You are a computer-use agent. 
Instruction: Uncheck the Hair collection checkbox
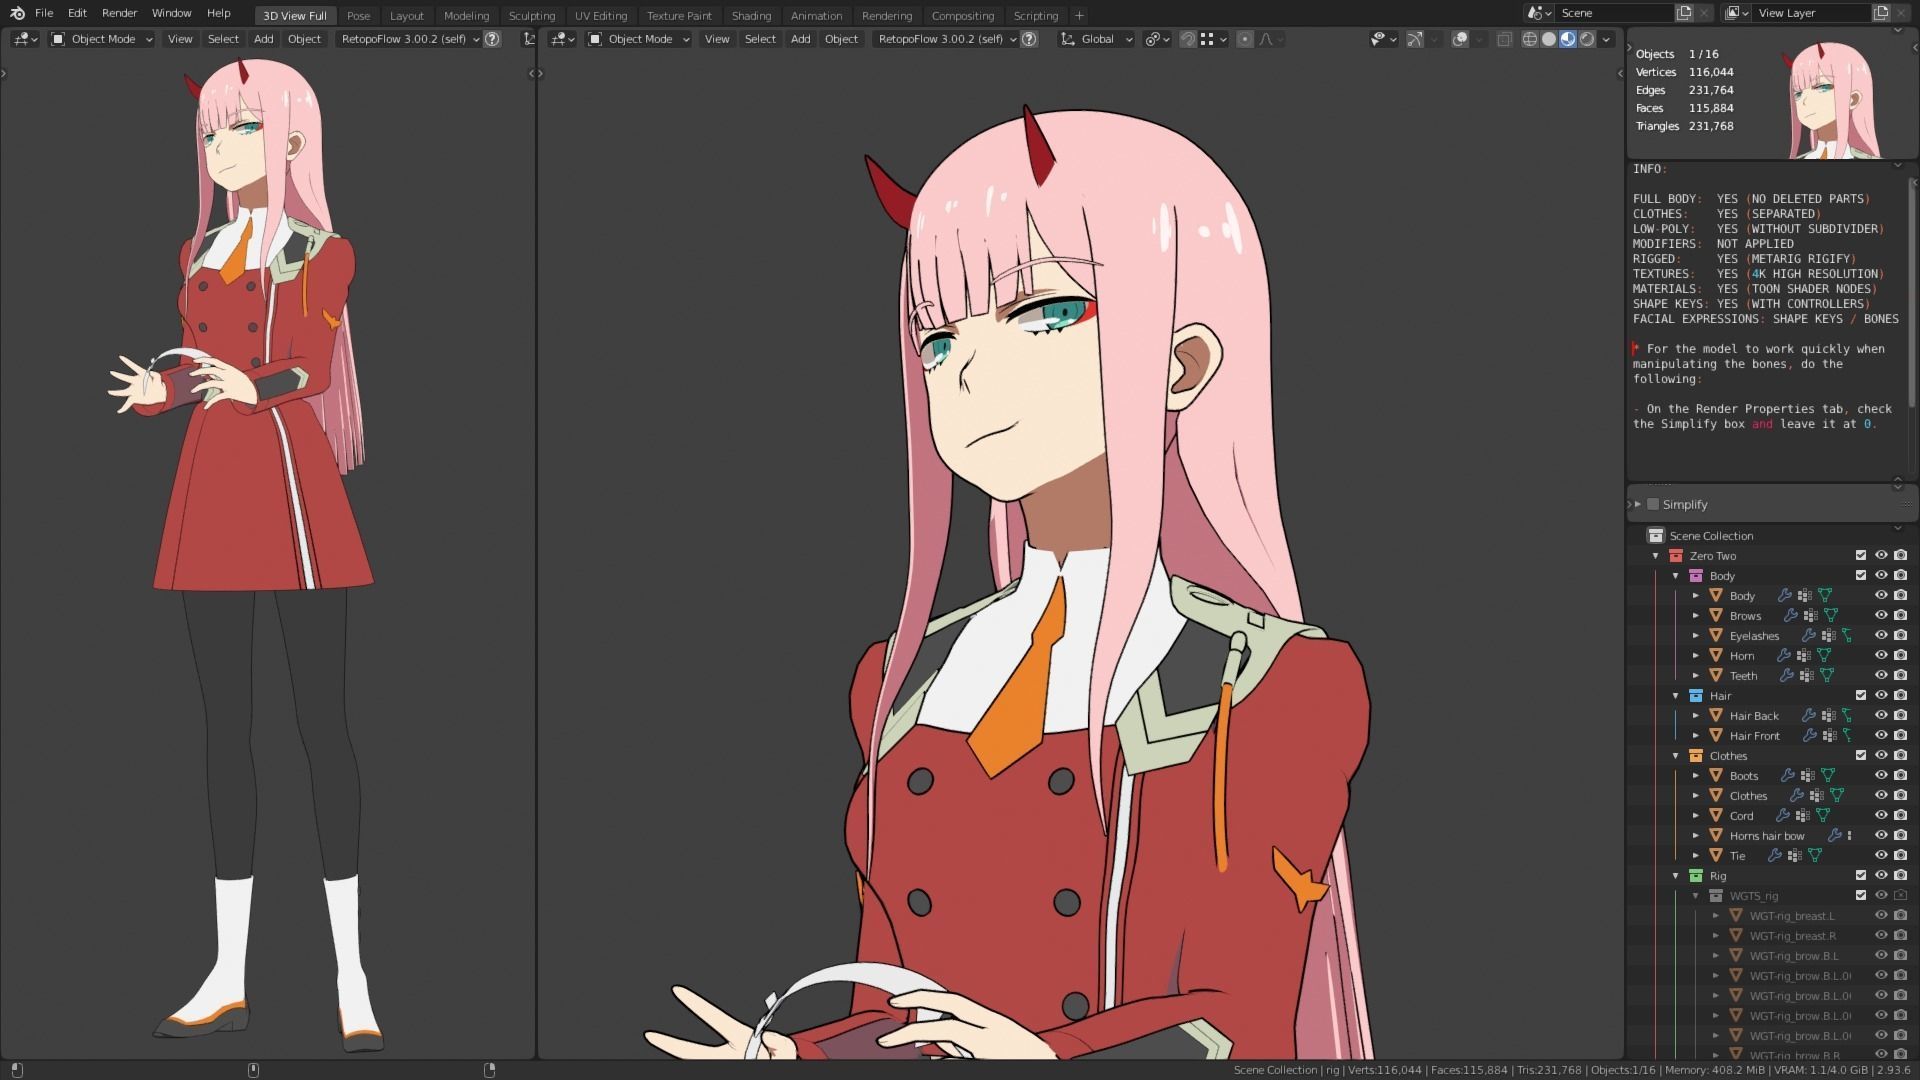coord(1861,695)
